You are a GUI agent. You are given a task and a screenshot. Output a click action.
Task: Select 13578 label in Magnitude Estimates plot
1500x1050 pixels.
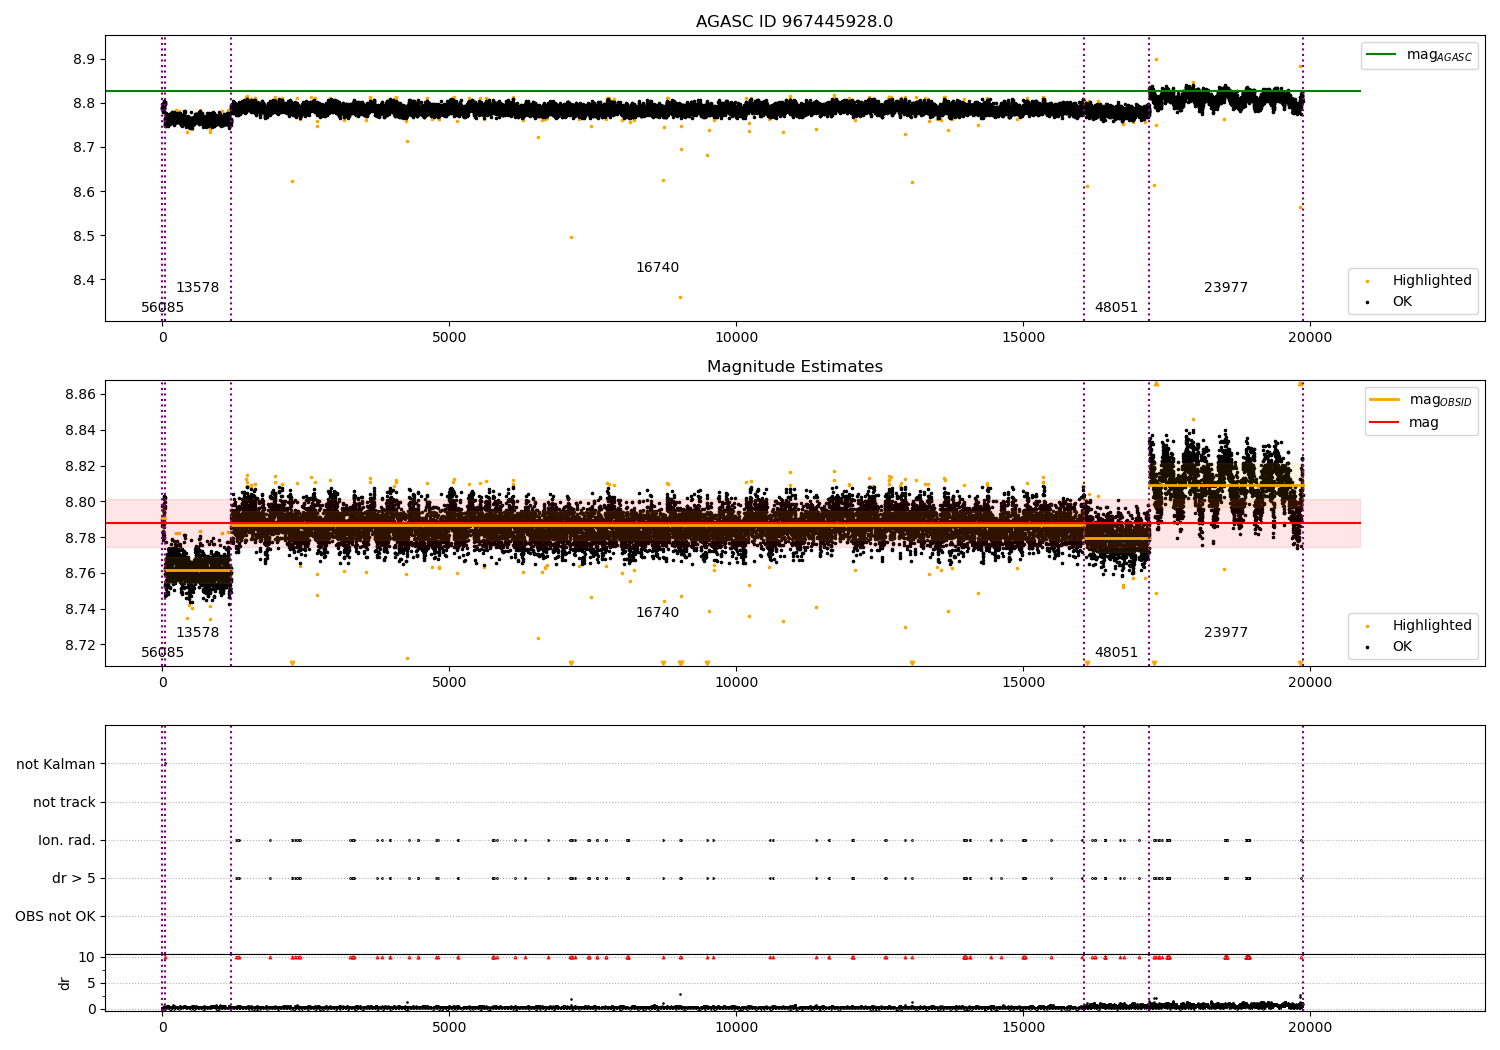click(198, 633)
